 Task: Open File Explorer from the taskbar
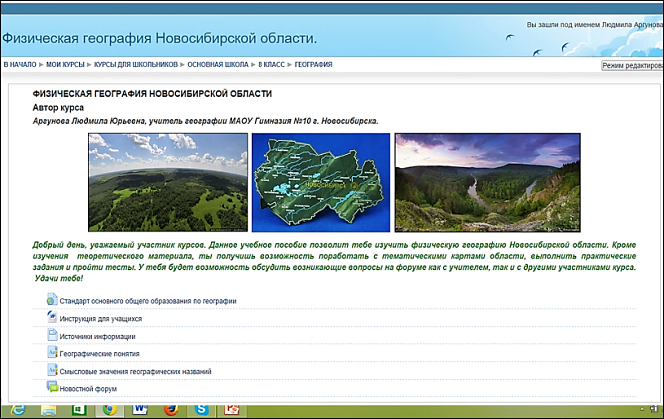[47, 410]
